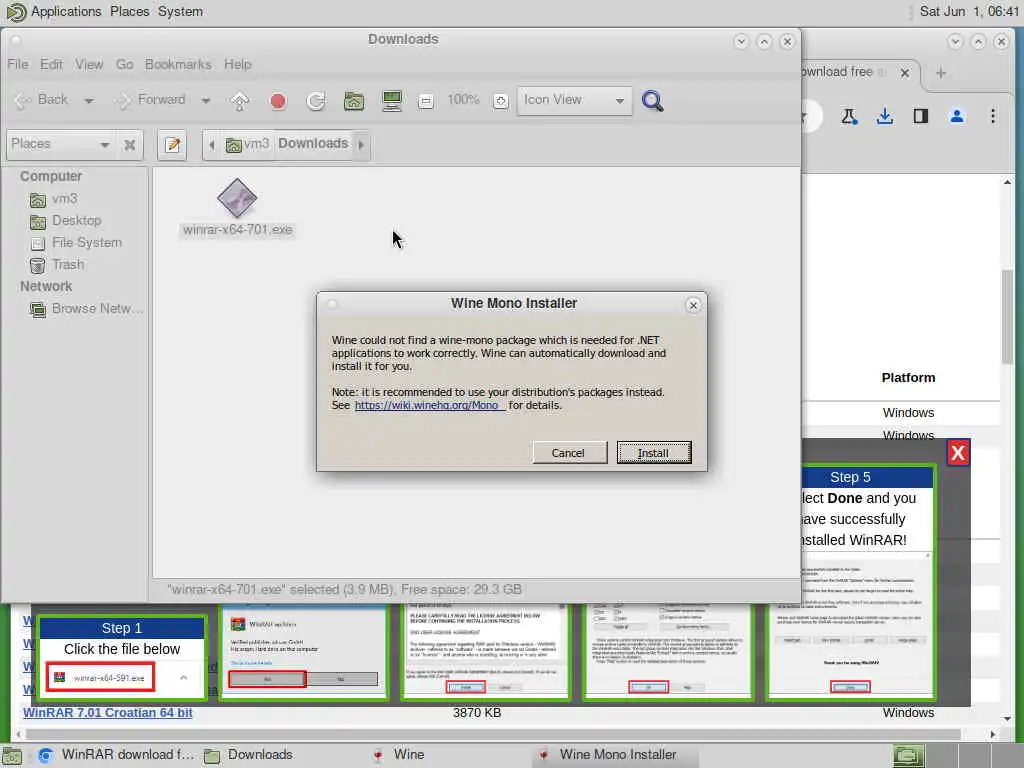Open the Edit menu
This screenshot has height=768, width=1024.
(51, 64)
